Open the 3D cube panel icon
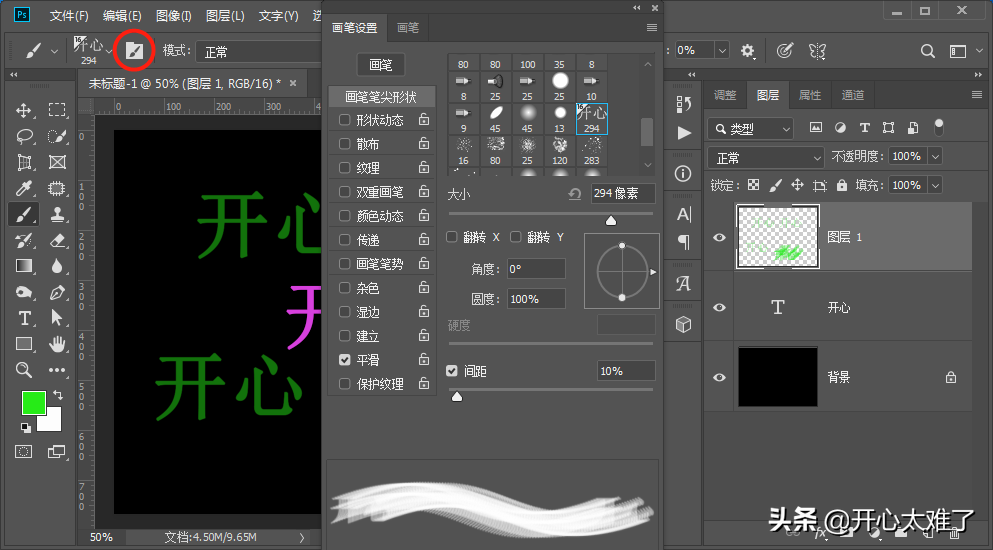The height and width of the screenshot is (550, 993). click(x=683, y=324)
